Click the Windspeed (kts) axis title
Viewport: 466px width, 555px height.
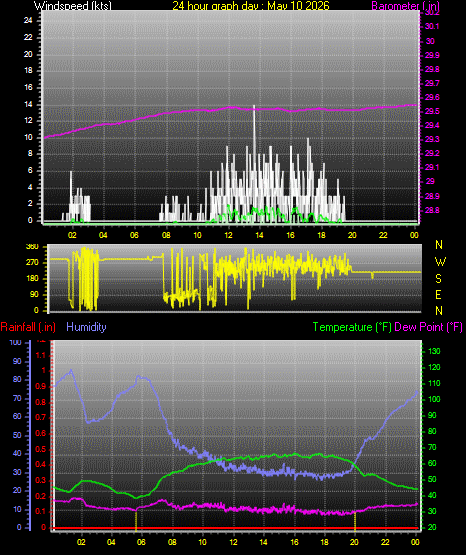click(x=73, y=5)
